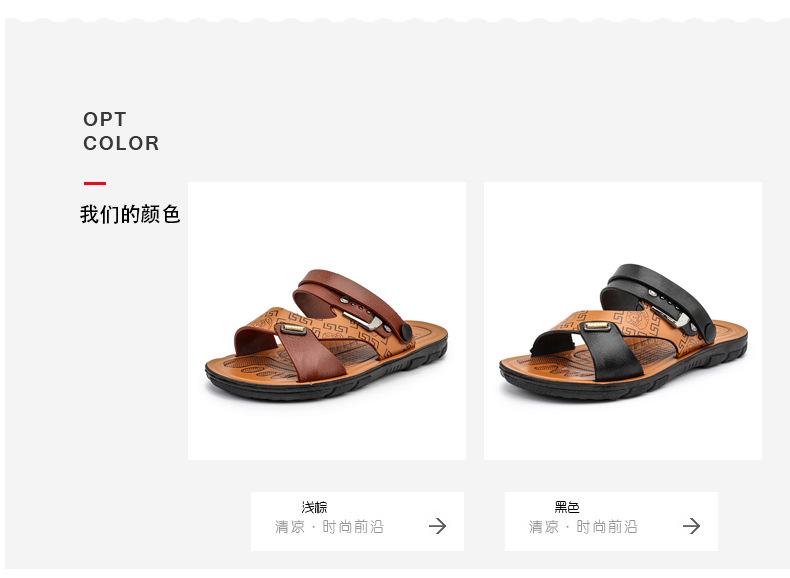Image resolution: width=790 pixels, height=578 pixels.
Task: Click the 黑色 color option card
Action: point(611,521)
